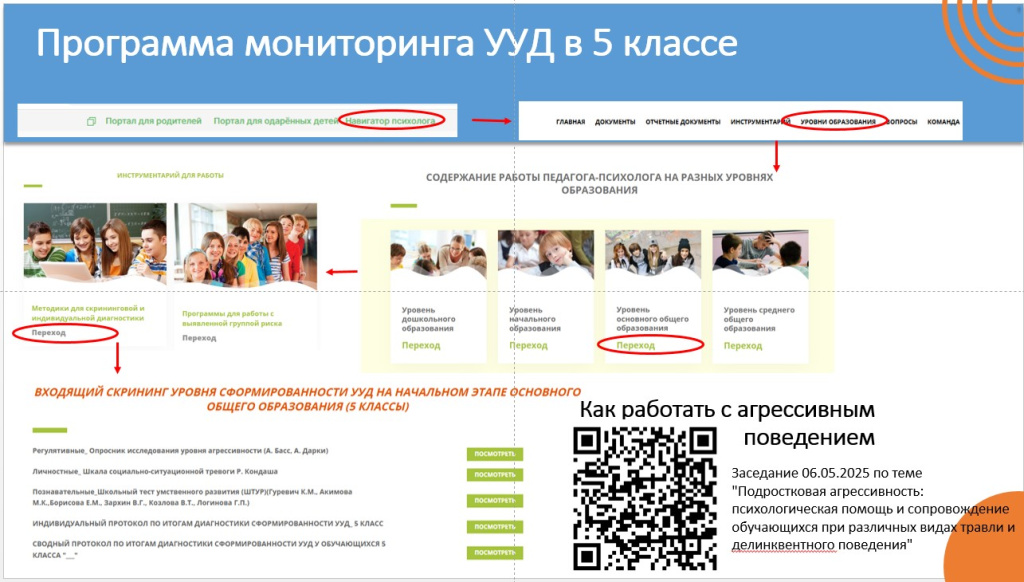Click Переход under Уровень основного общего образования
This screenshot has height=582, width=1024.
[635, 346]
